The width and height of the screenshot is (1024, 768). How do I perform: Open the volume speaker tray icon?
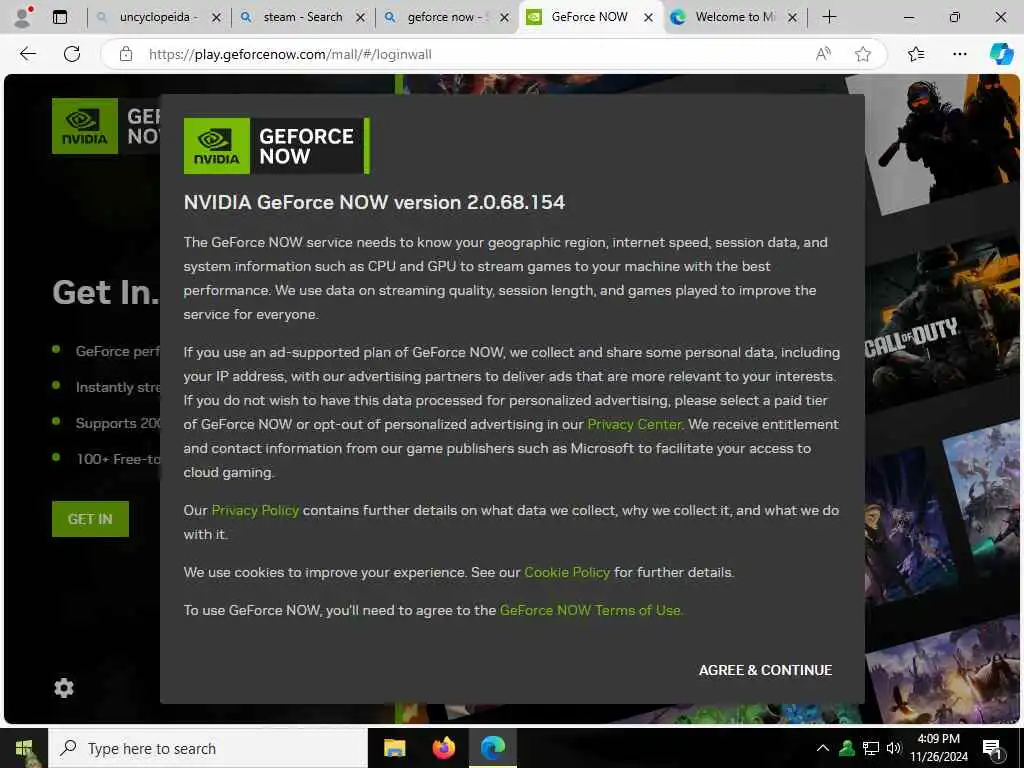tap(893, 748)
